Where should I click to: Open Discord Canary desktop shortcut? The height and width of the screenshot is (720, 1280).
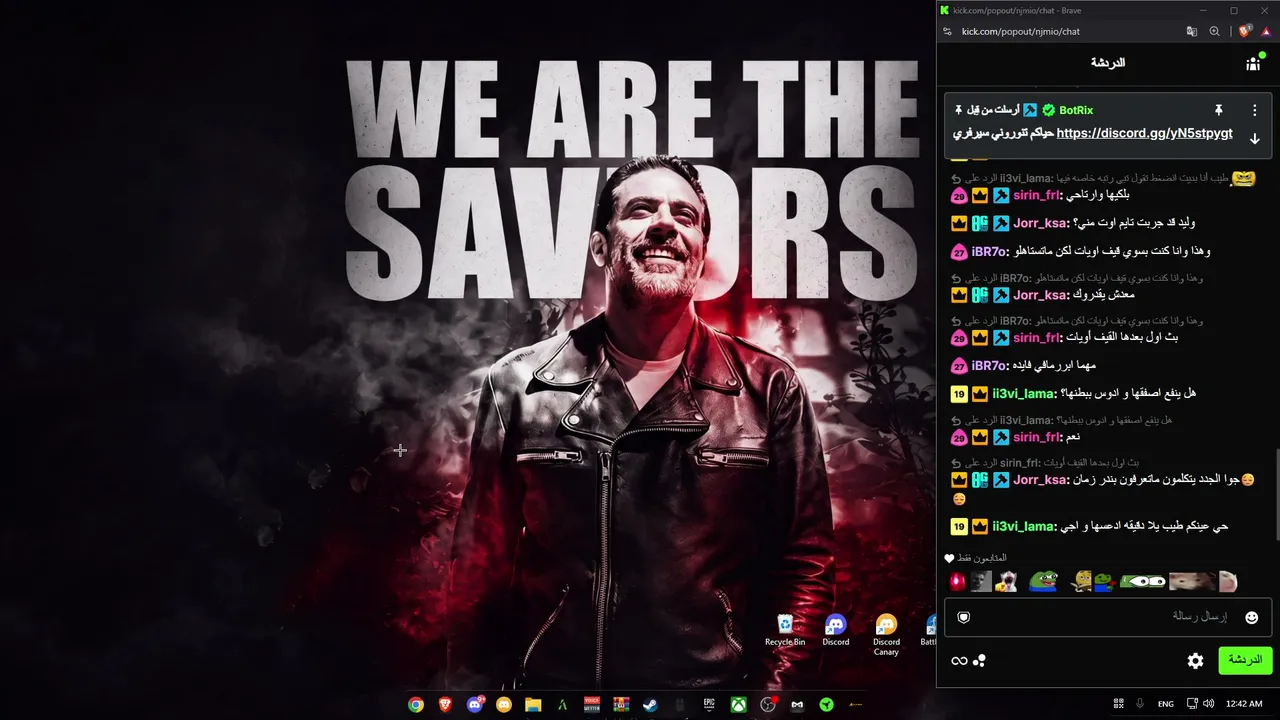(x=886, y=636)
